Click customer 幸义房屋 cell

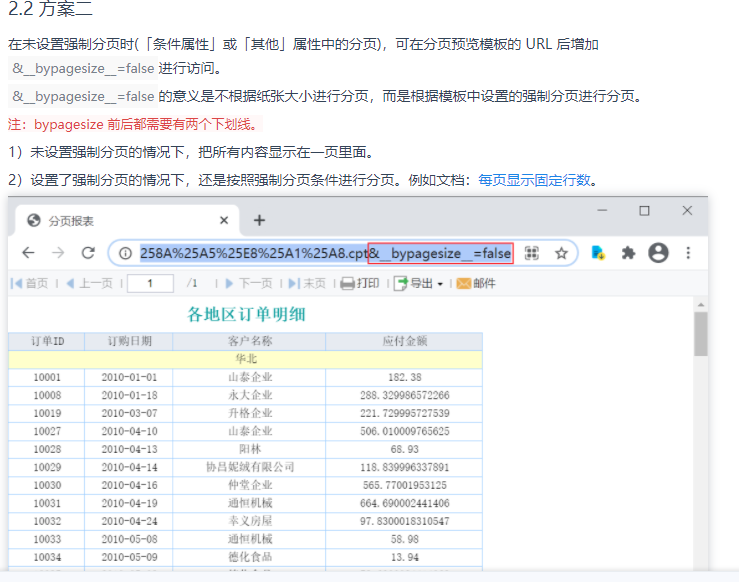[249, 521]
